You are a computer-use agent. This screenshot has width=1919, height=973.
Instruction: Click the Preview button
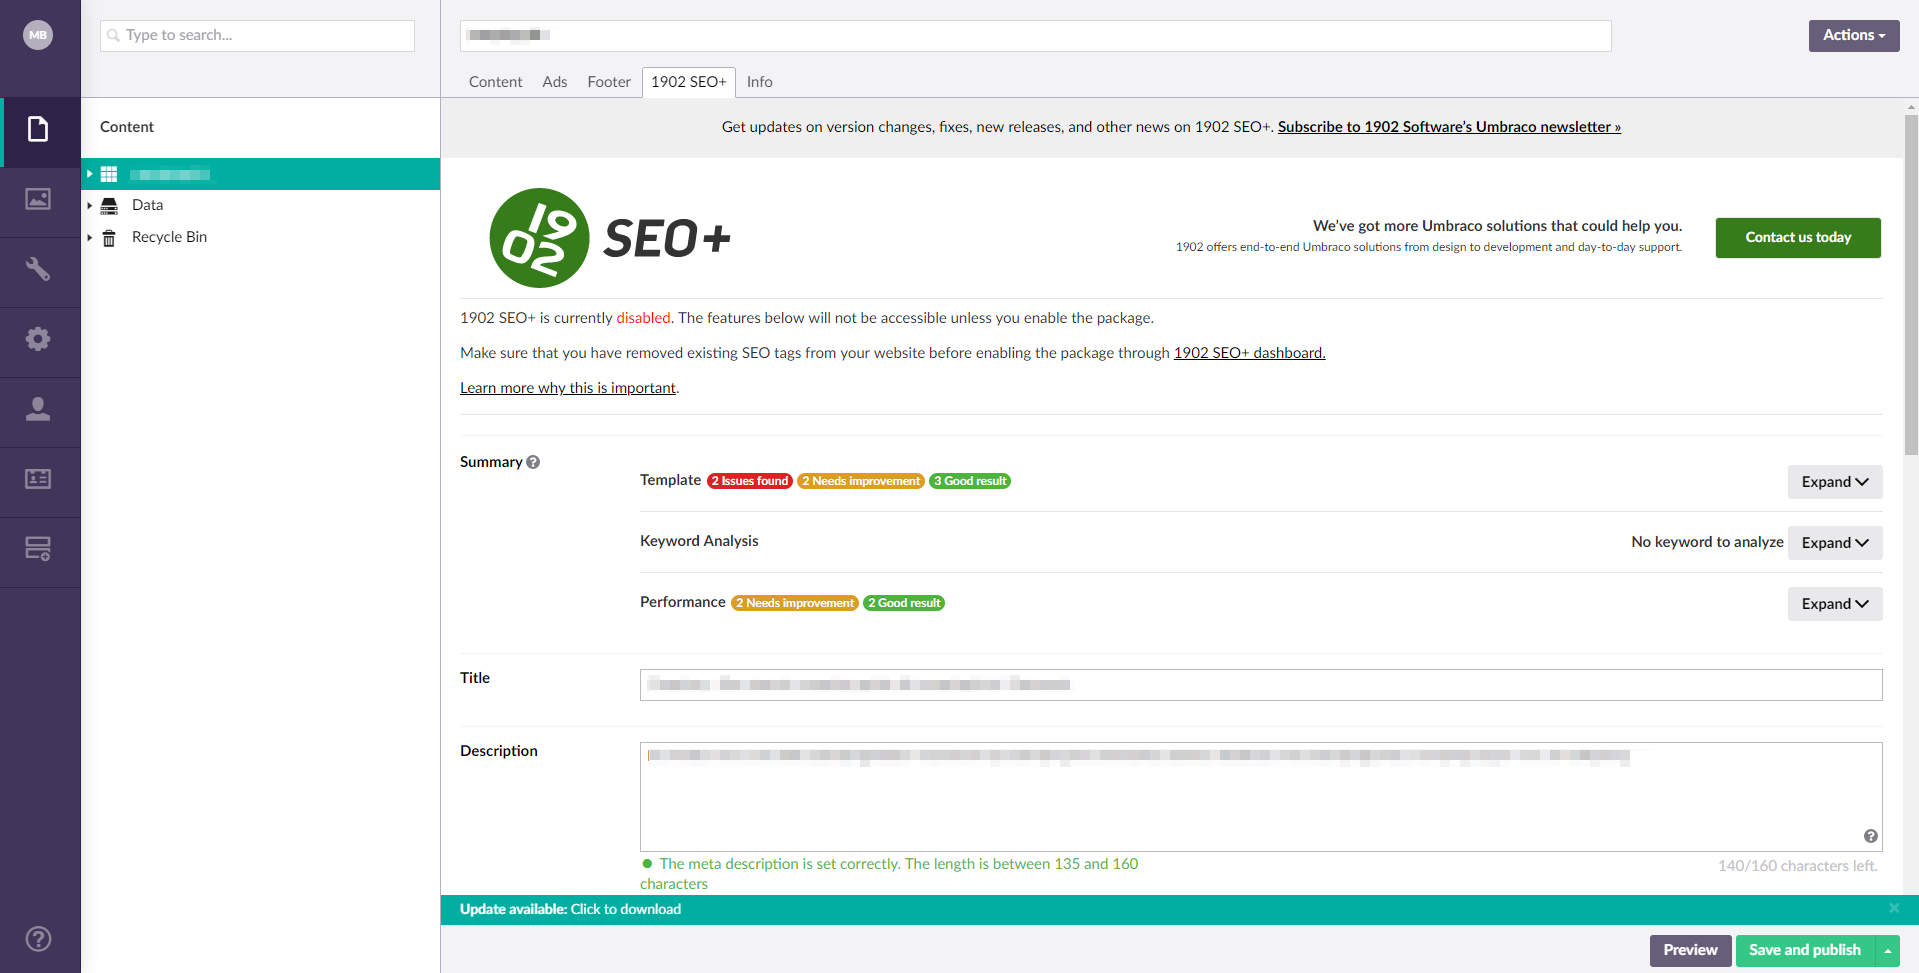1690,950
